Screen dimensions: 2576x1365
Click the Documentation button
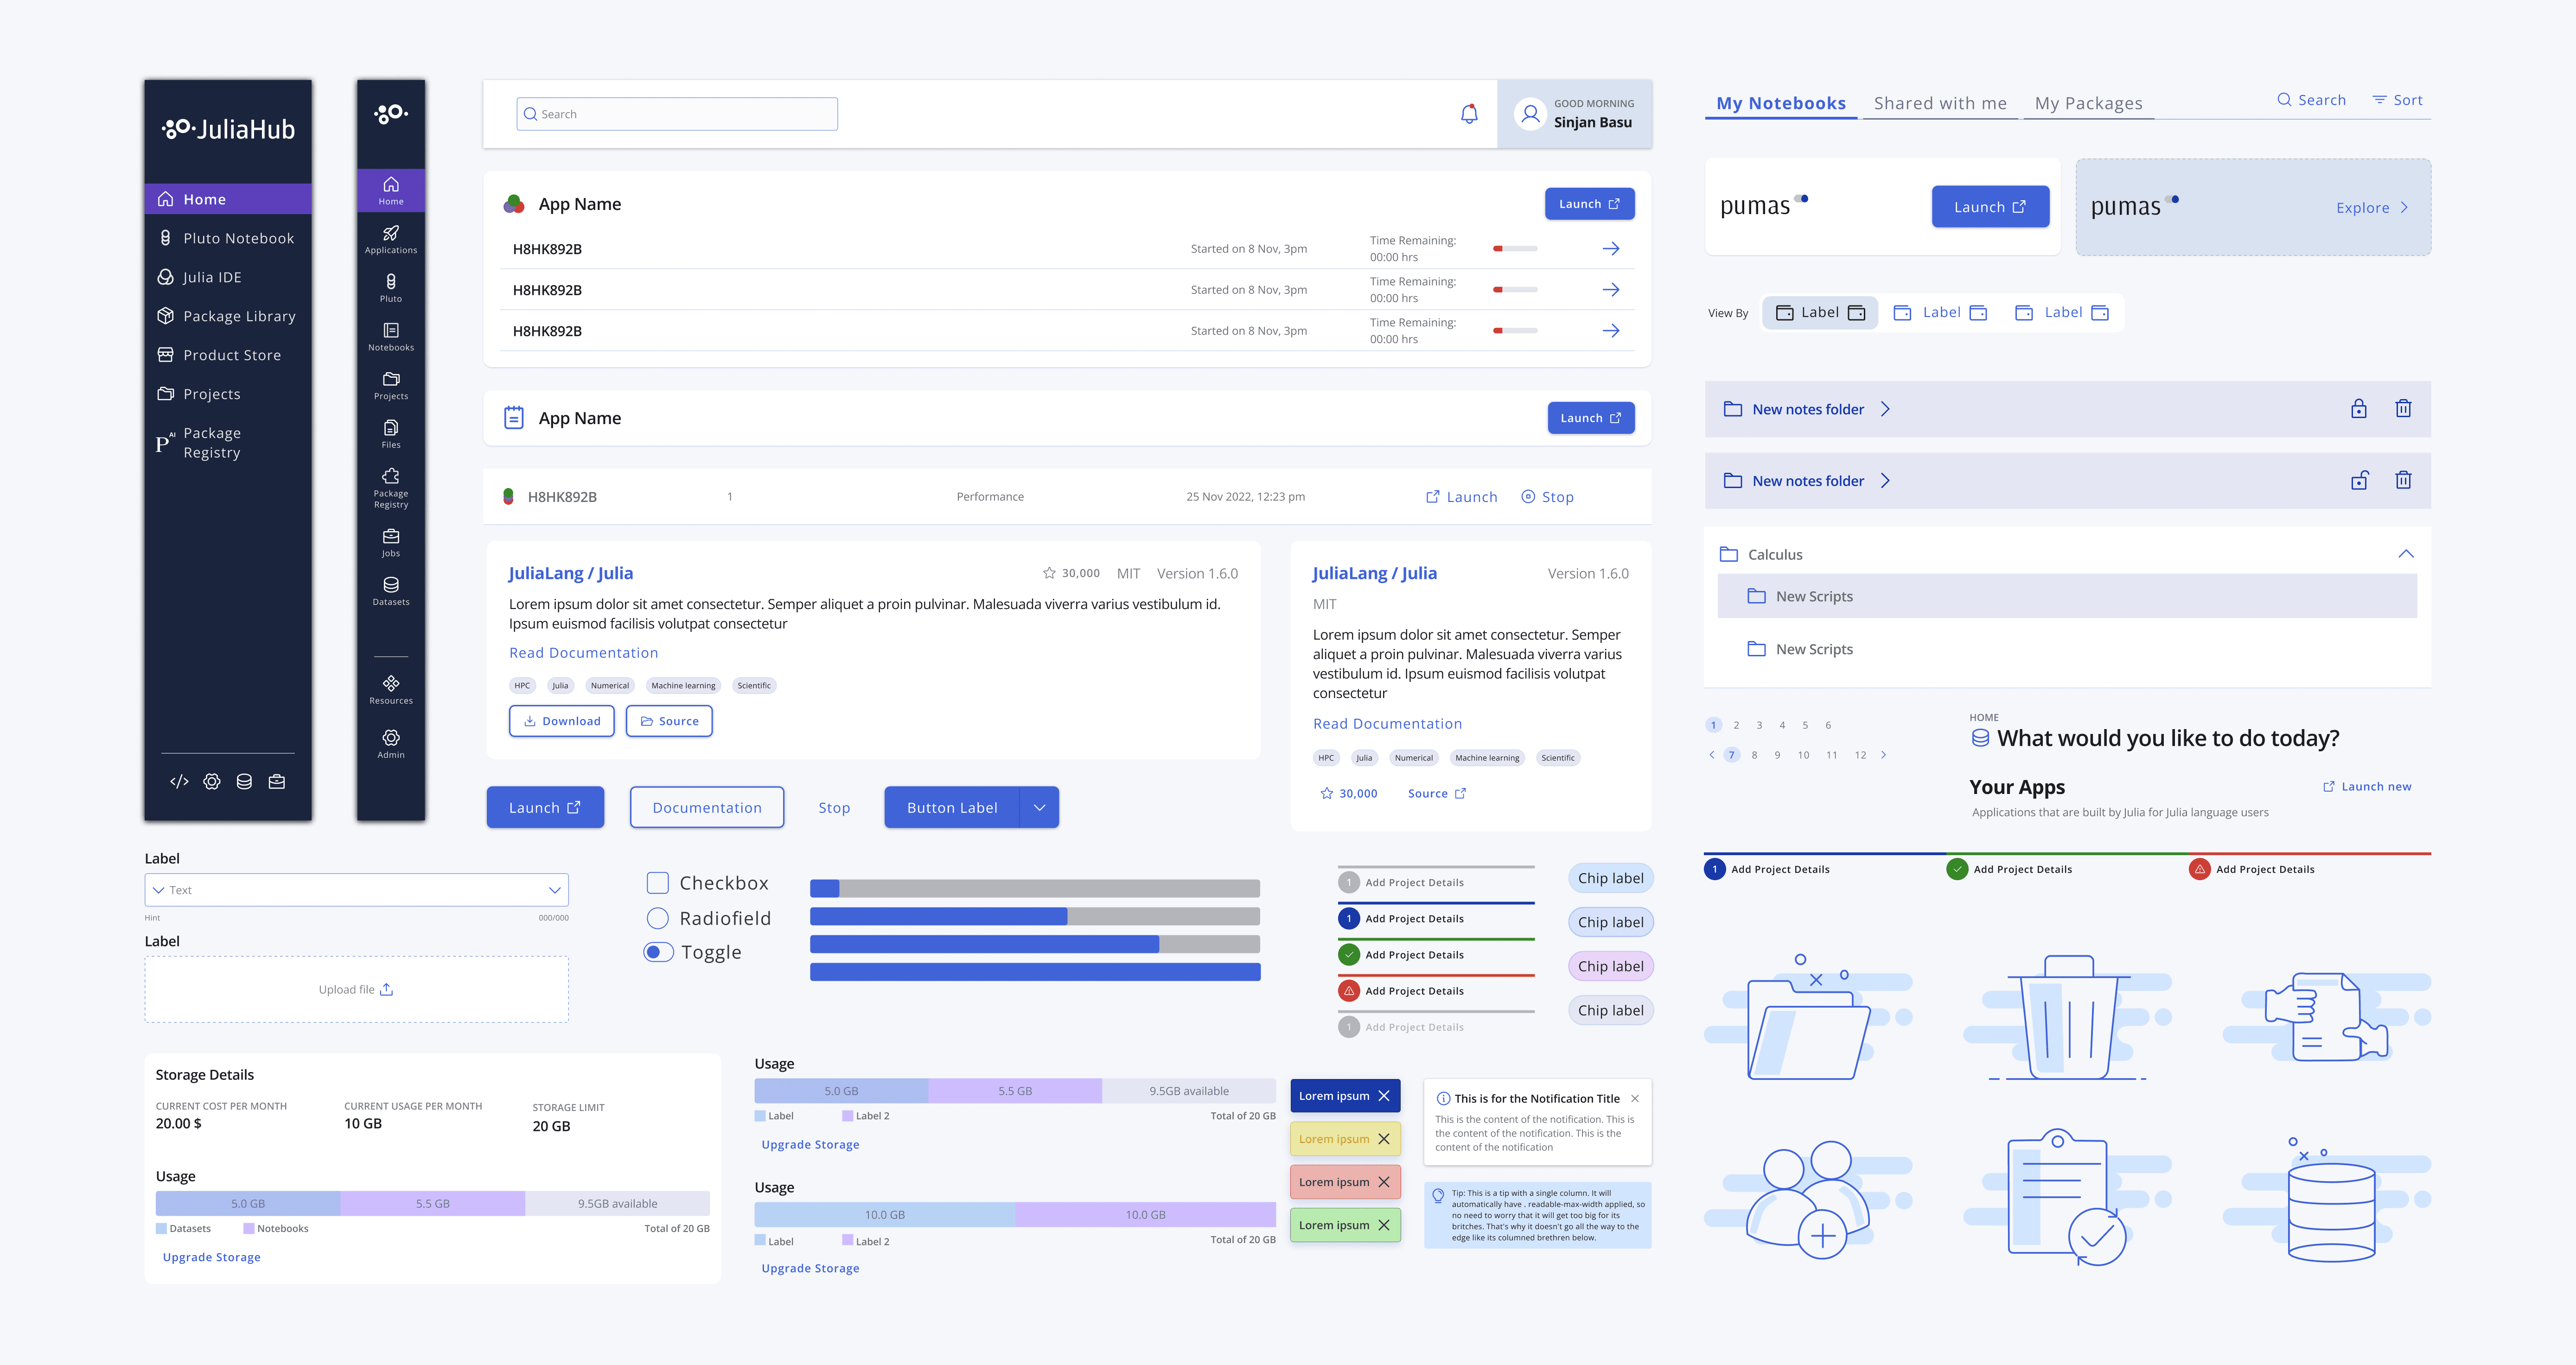point(706,808)
